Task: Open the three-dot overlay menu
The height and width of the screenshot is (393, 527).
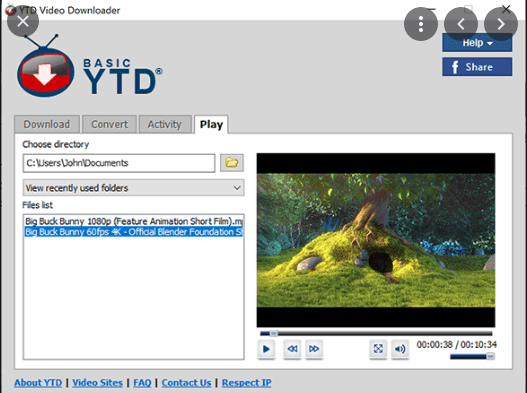Action: coord(421,24)
